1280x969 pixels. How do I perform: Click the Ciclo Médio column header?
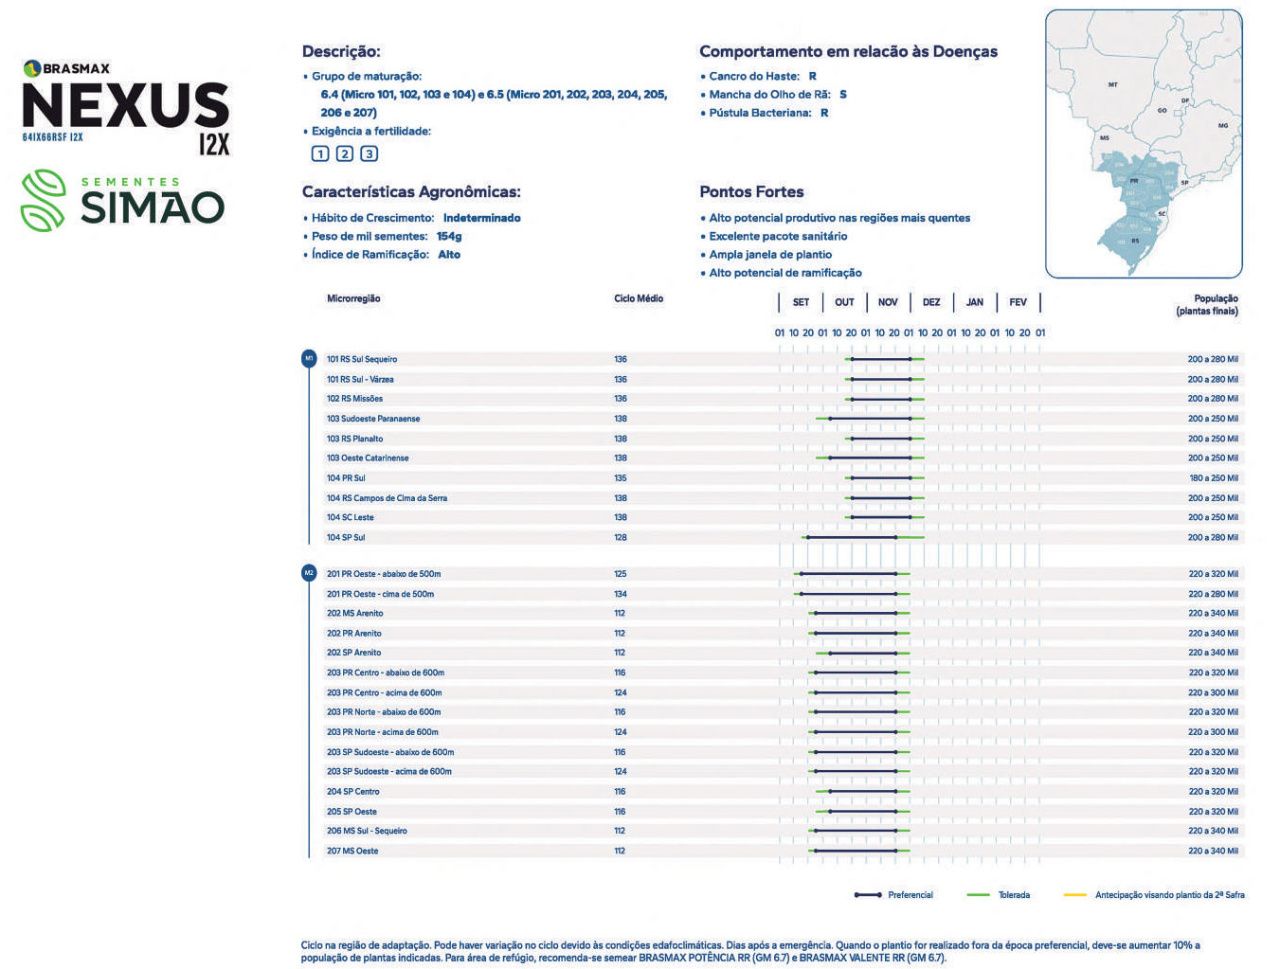point(638,299)
